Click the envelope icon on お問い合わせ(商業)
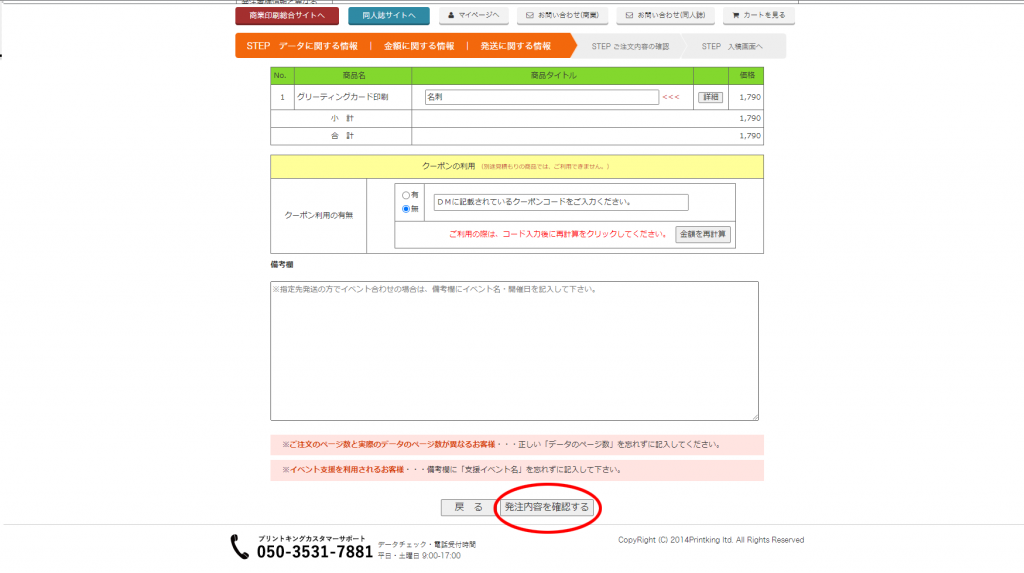 pyautogui.click(x=530, y=16)
